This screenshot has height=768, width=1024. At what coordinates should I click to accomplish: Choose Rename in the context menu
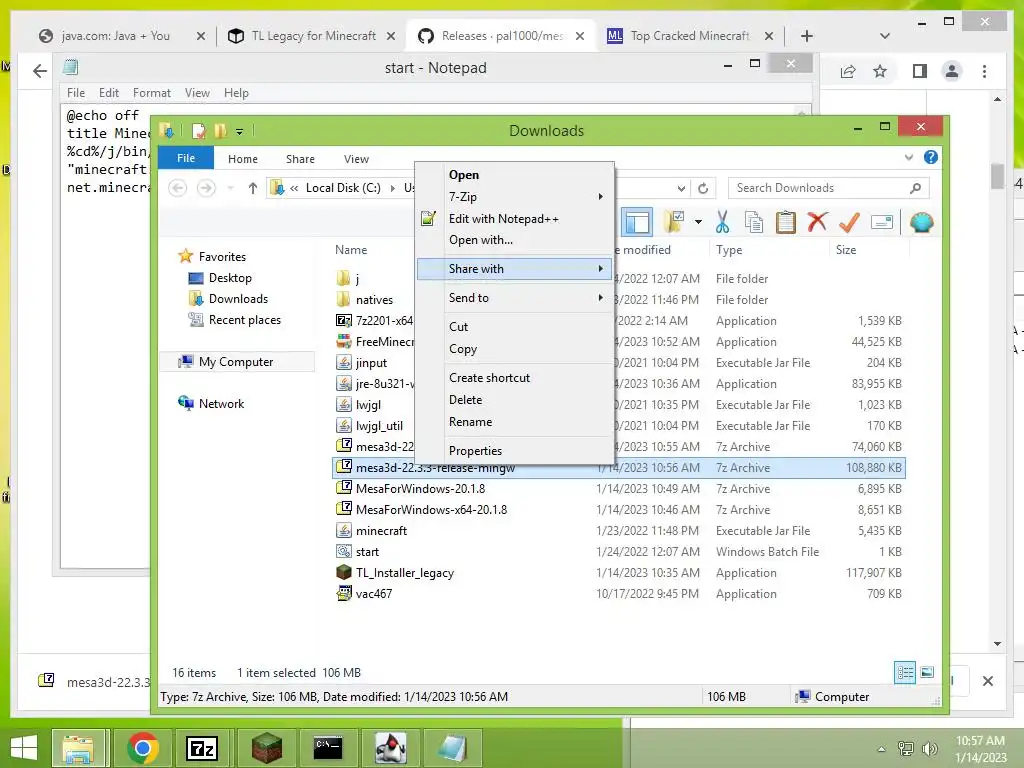tap(515, 422)
